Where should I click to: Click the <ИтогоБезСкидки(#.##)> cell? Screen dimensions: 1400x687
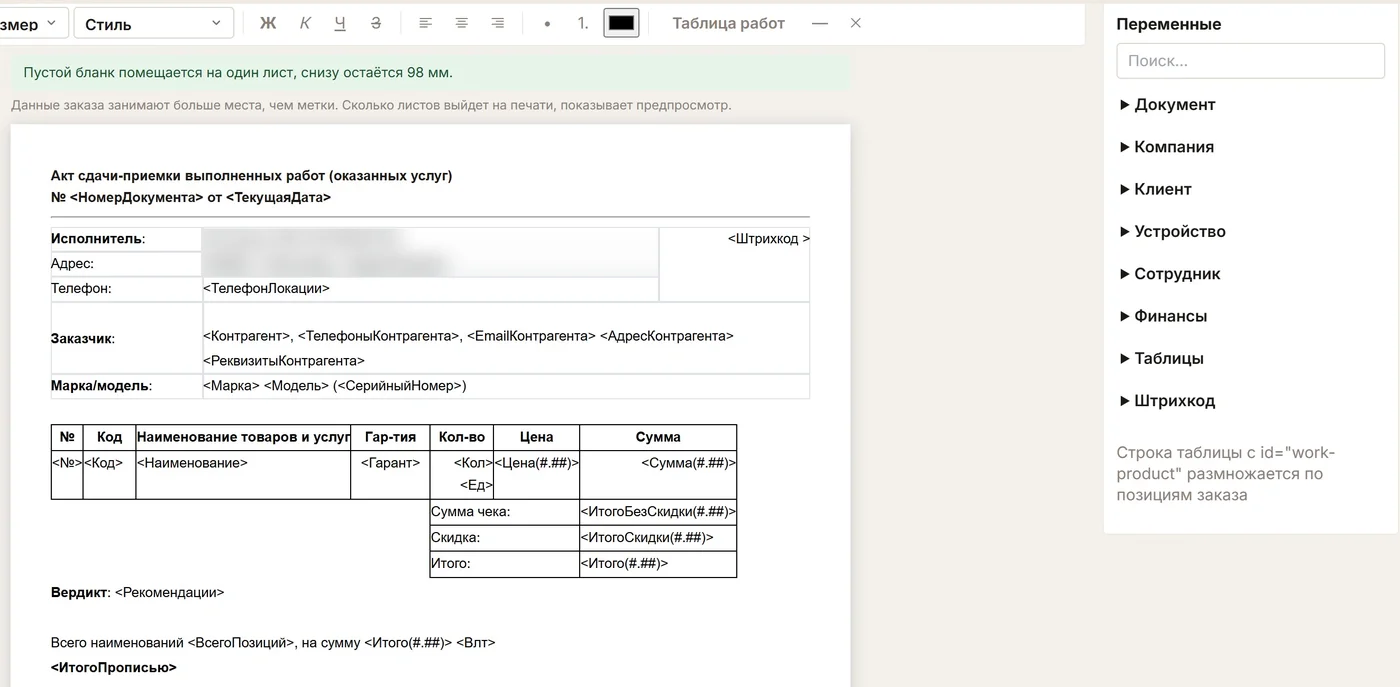(658, 512)
